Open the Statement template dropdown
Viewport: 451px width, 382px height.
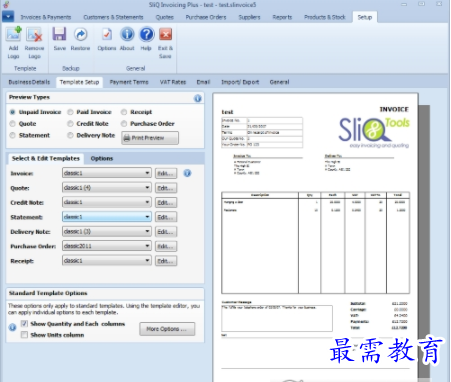[x=107, y=217]
